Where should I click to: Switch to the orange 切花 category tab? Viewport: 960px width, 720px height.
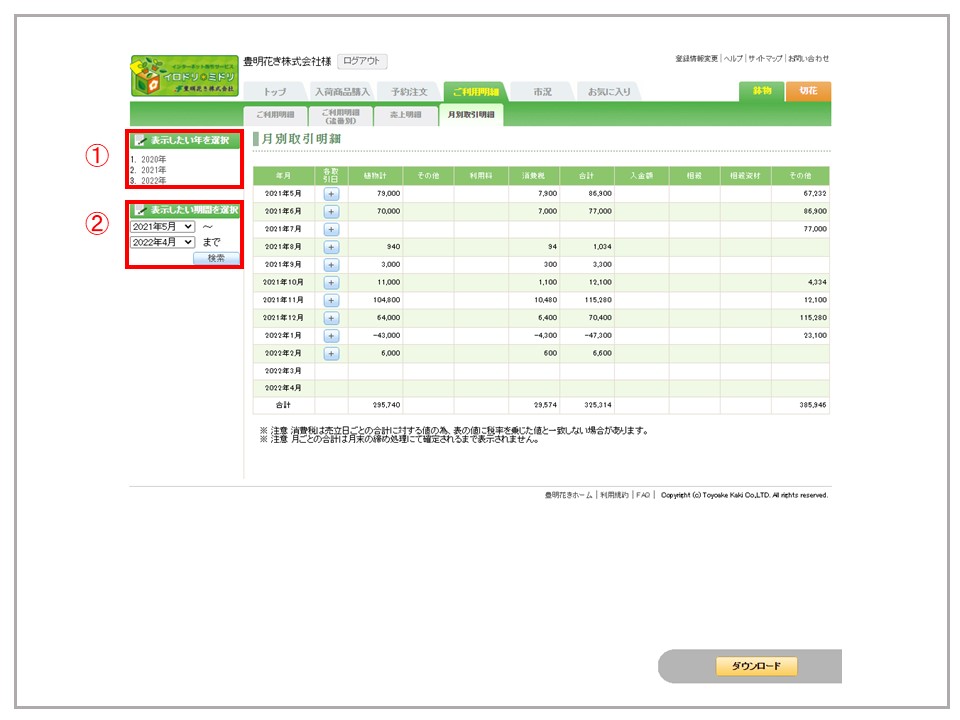[x=808, y=91]
